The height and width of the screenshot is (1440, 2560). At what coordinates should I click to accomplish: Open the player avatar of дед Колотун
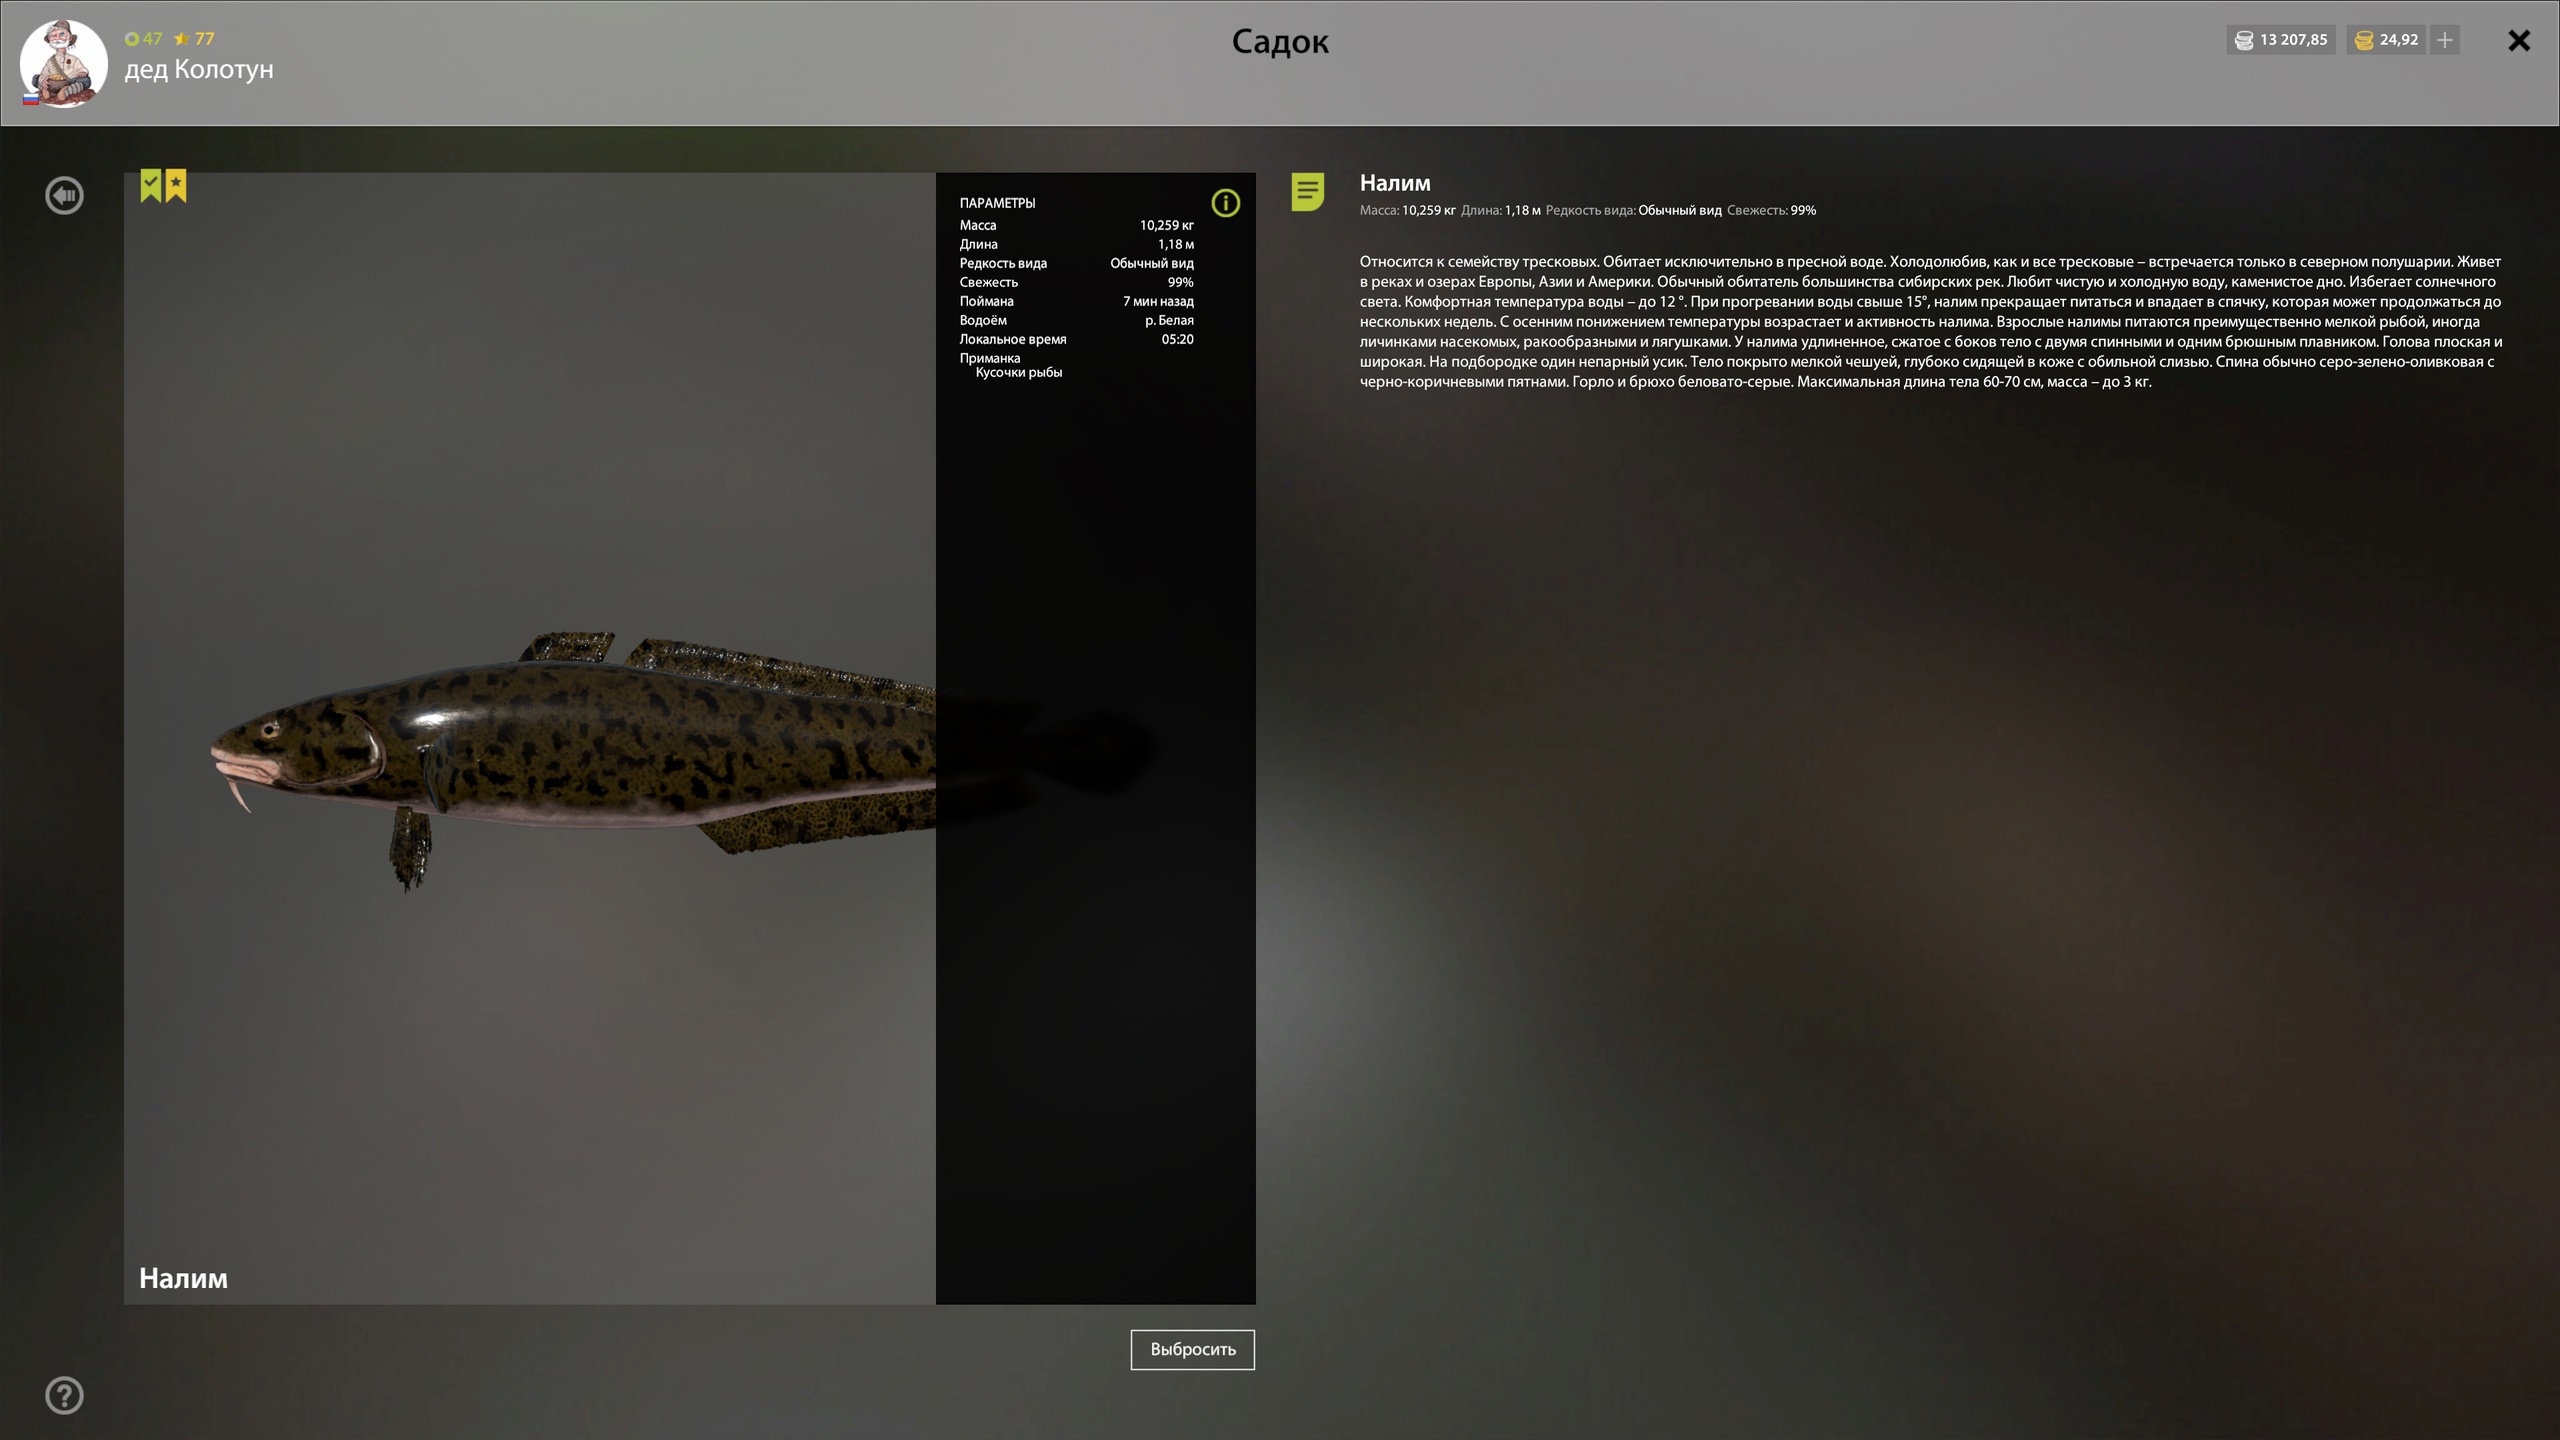point(63,63)
